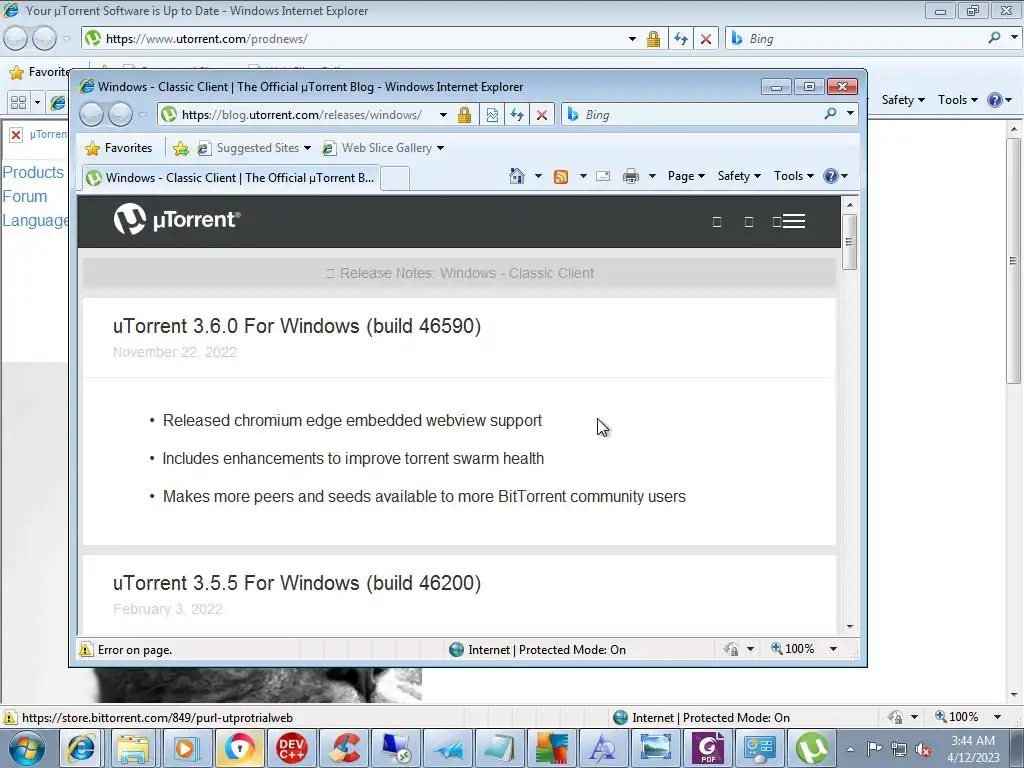Click the scroll down arrow in front window
The height and width of the screenshot is (768, 1024).
coord(850,626)
